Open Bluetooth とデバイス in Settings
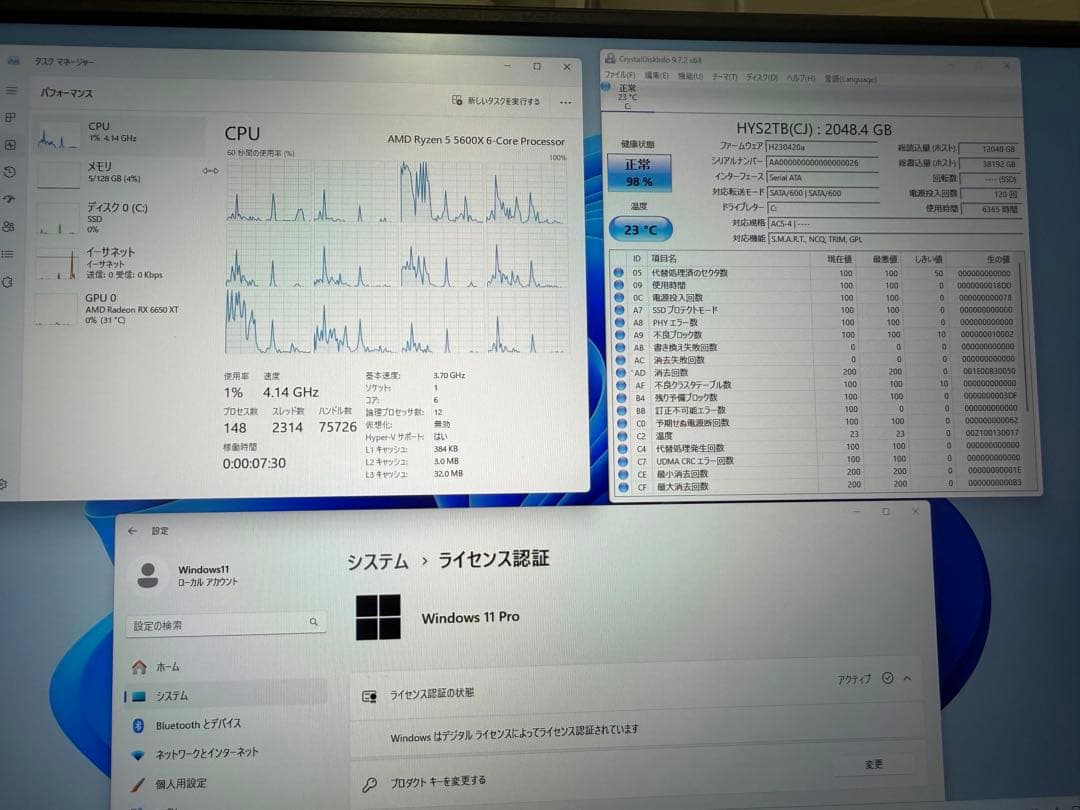The width and height of the screenshot is (1080, 810). point(225,725)
